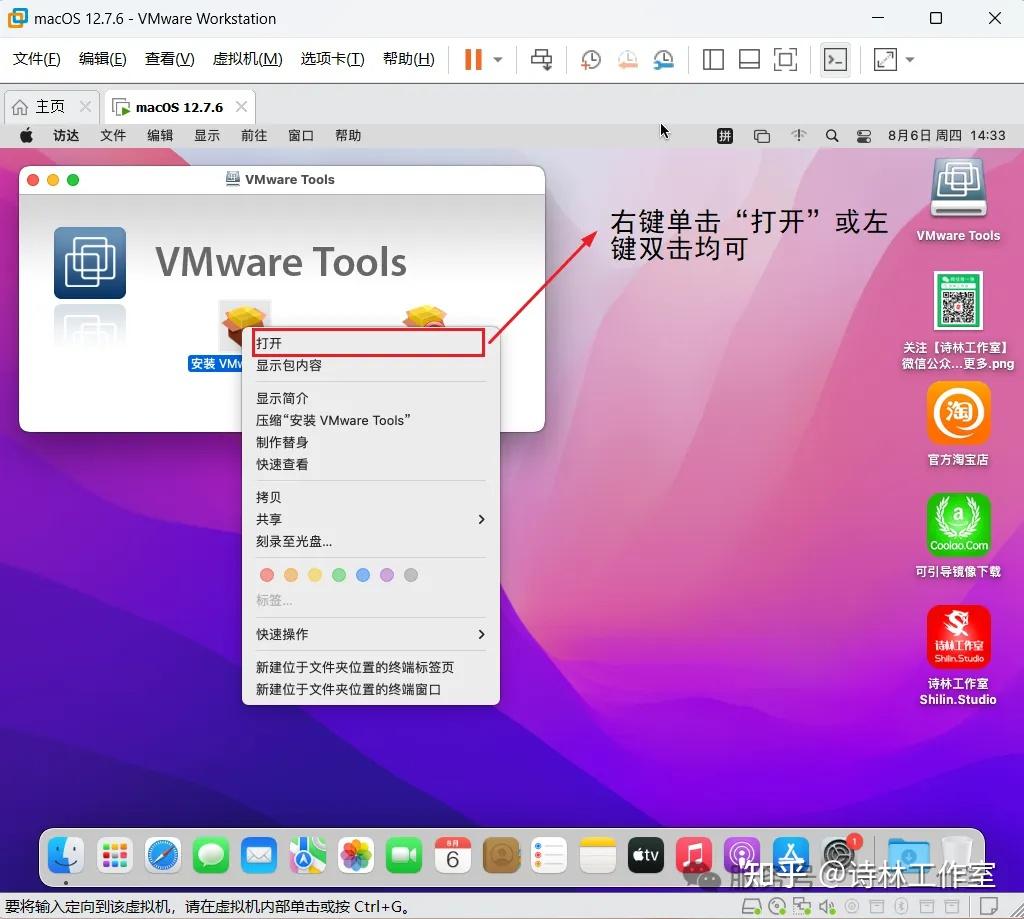Image resolution: width=1024 pixels, height=919 pixels.
Task: Open the console view button
Action: [x=835, y=59]
